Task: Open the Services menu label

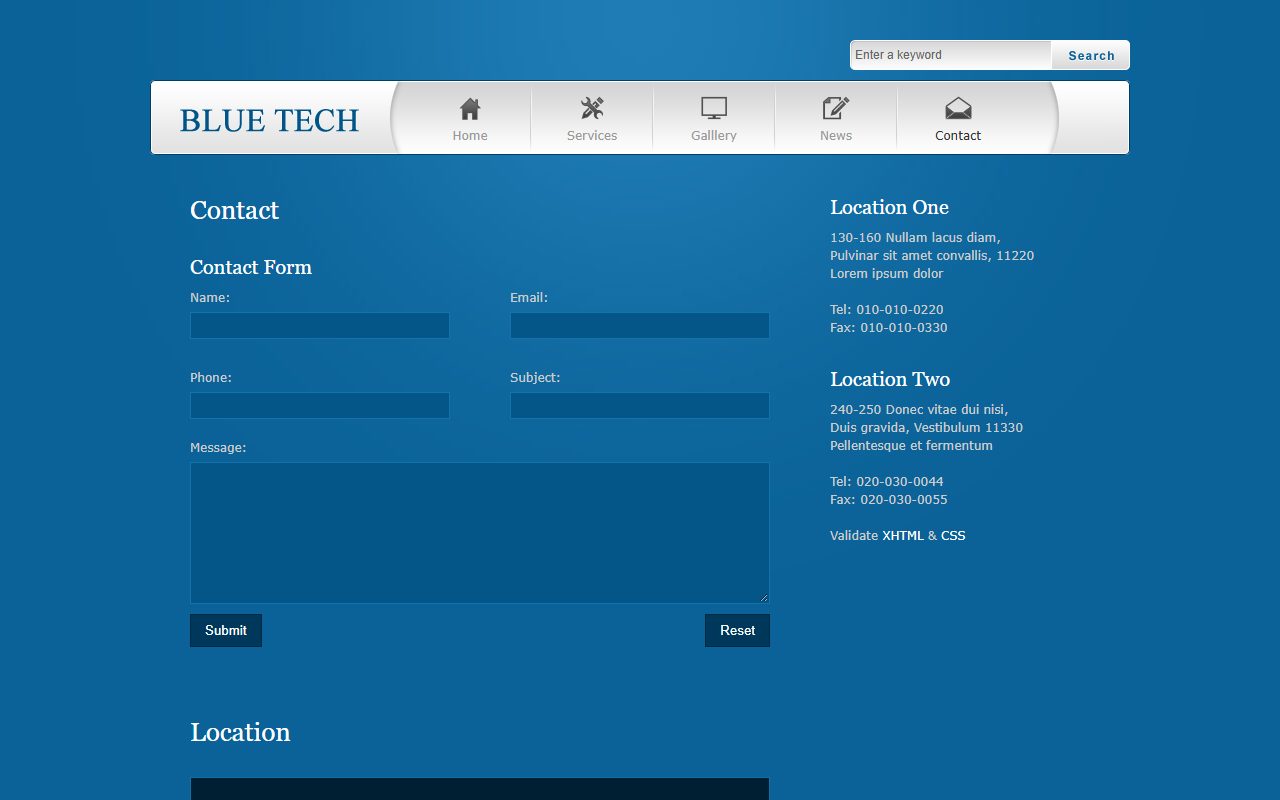Action: pos(592,136)
